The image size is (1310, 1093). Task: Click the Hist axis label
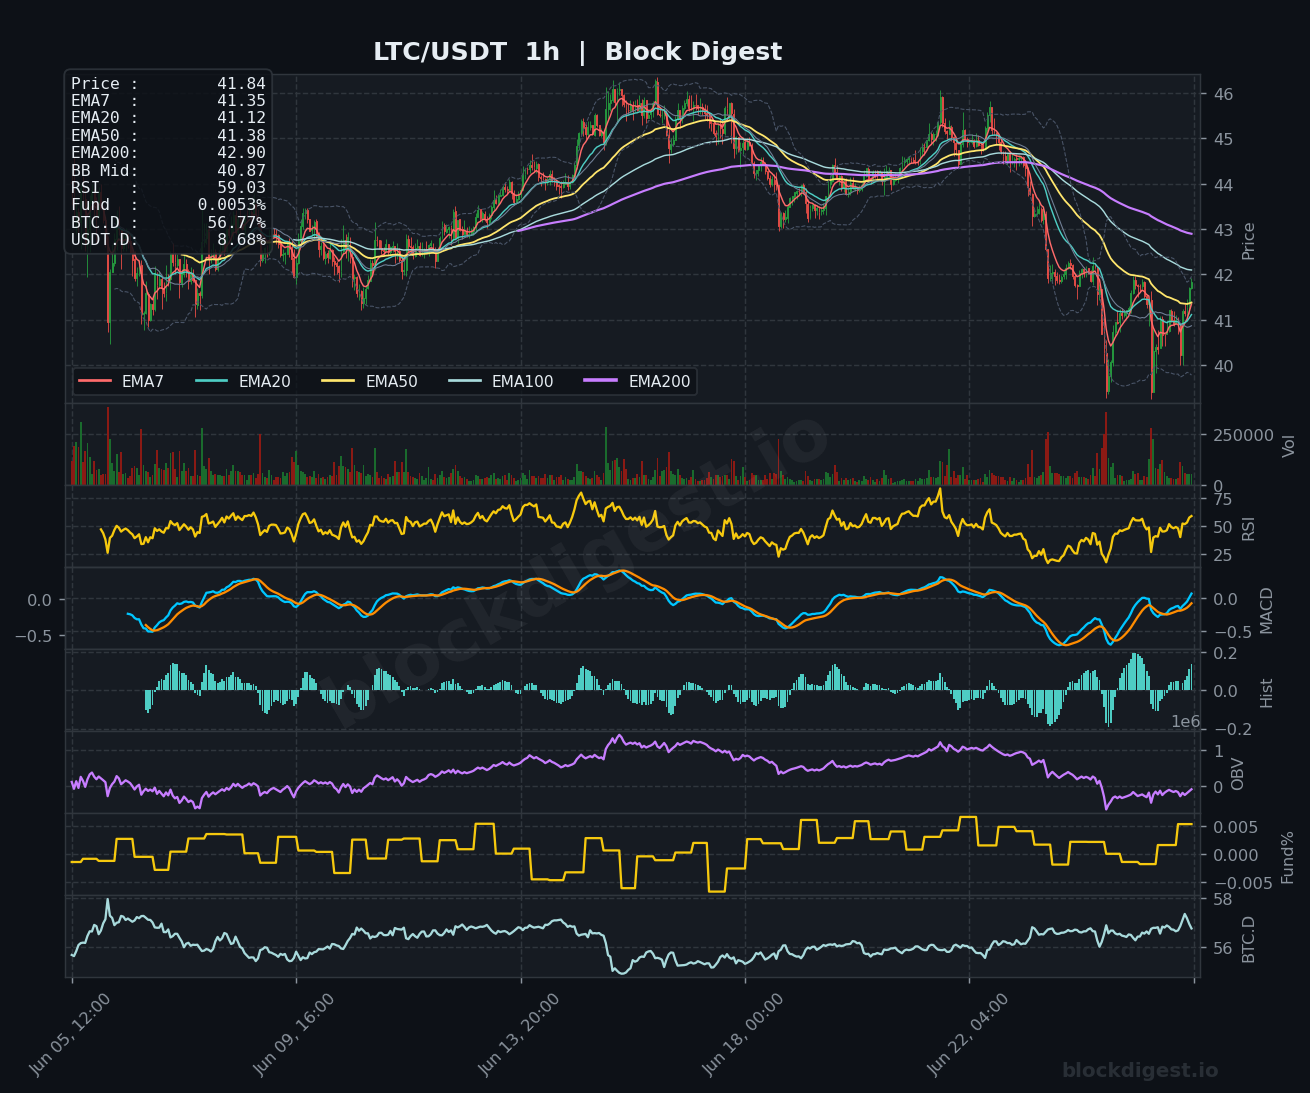[1266, 692]
